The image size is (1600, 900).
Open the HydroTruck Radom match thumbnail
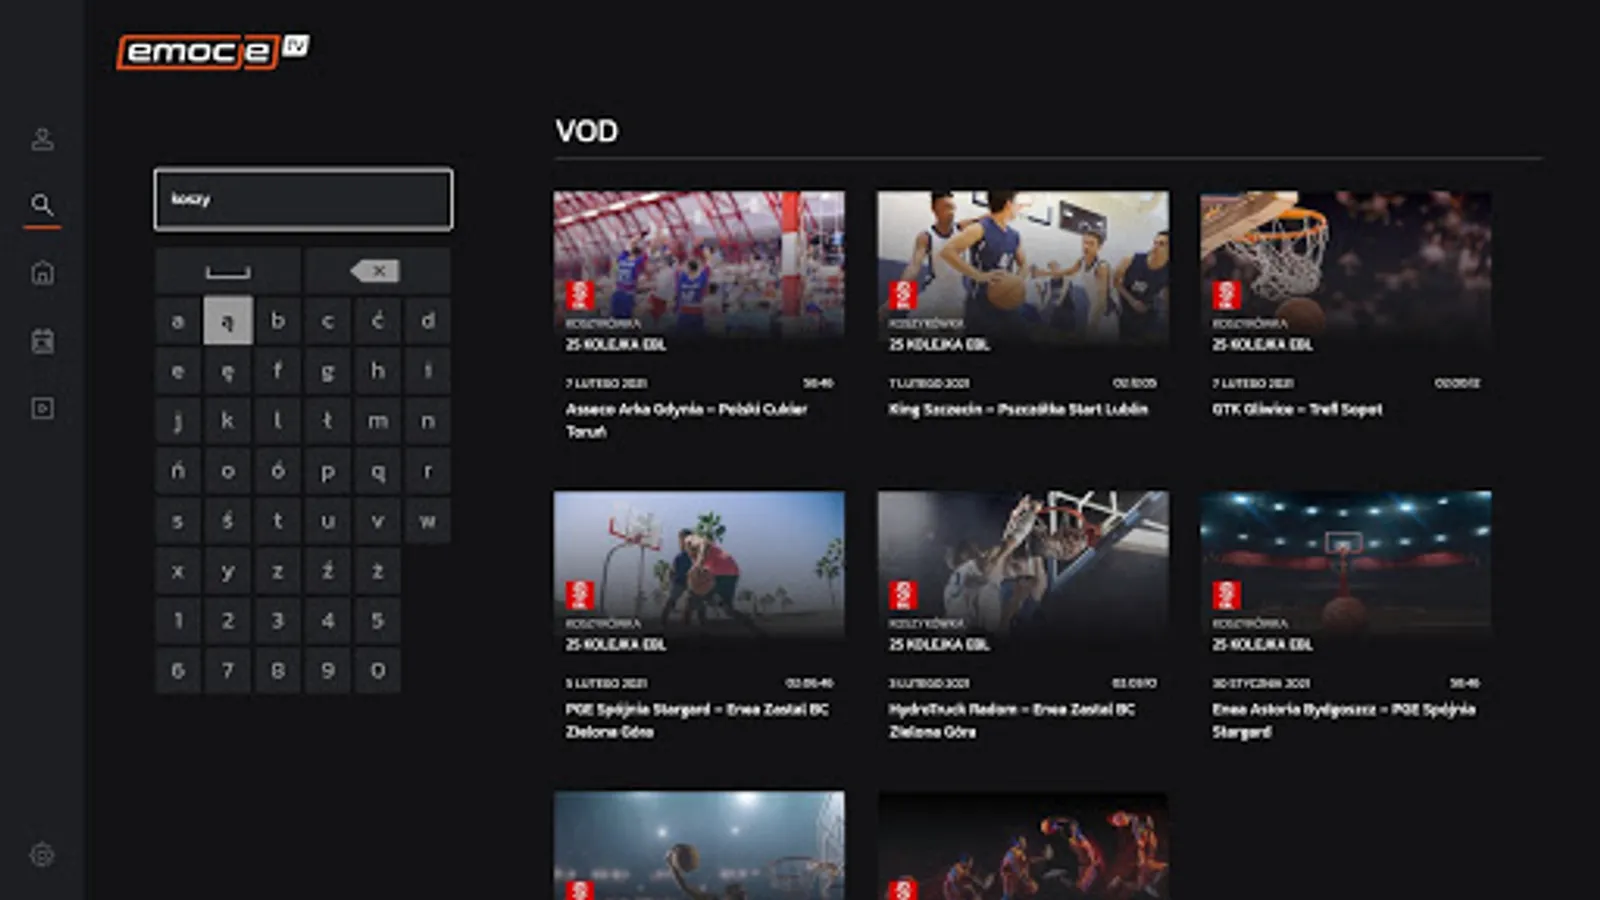point(1023,573)
